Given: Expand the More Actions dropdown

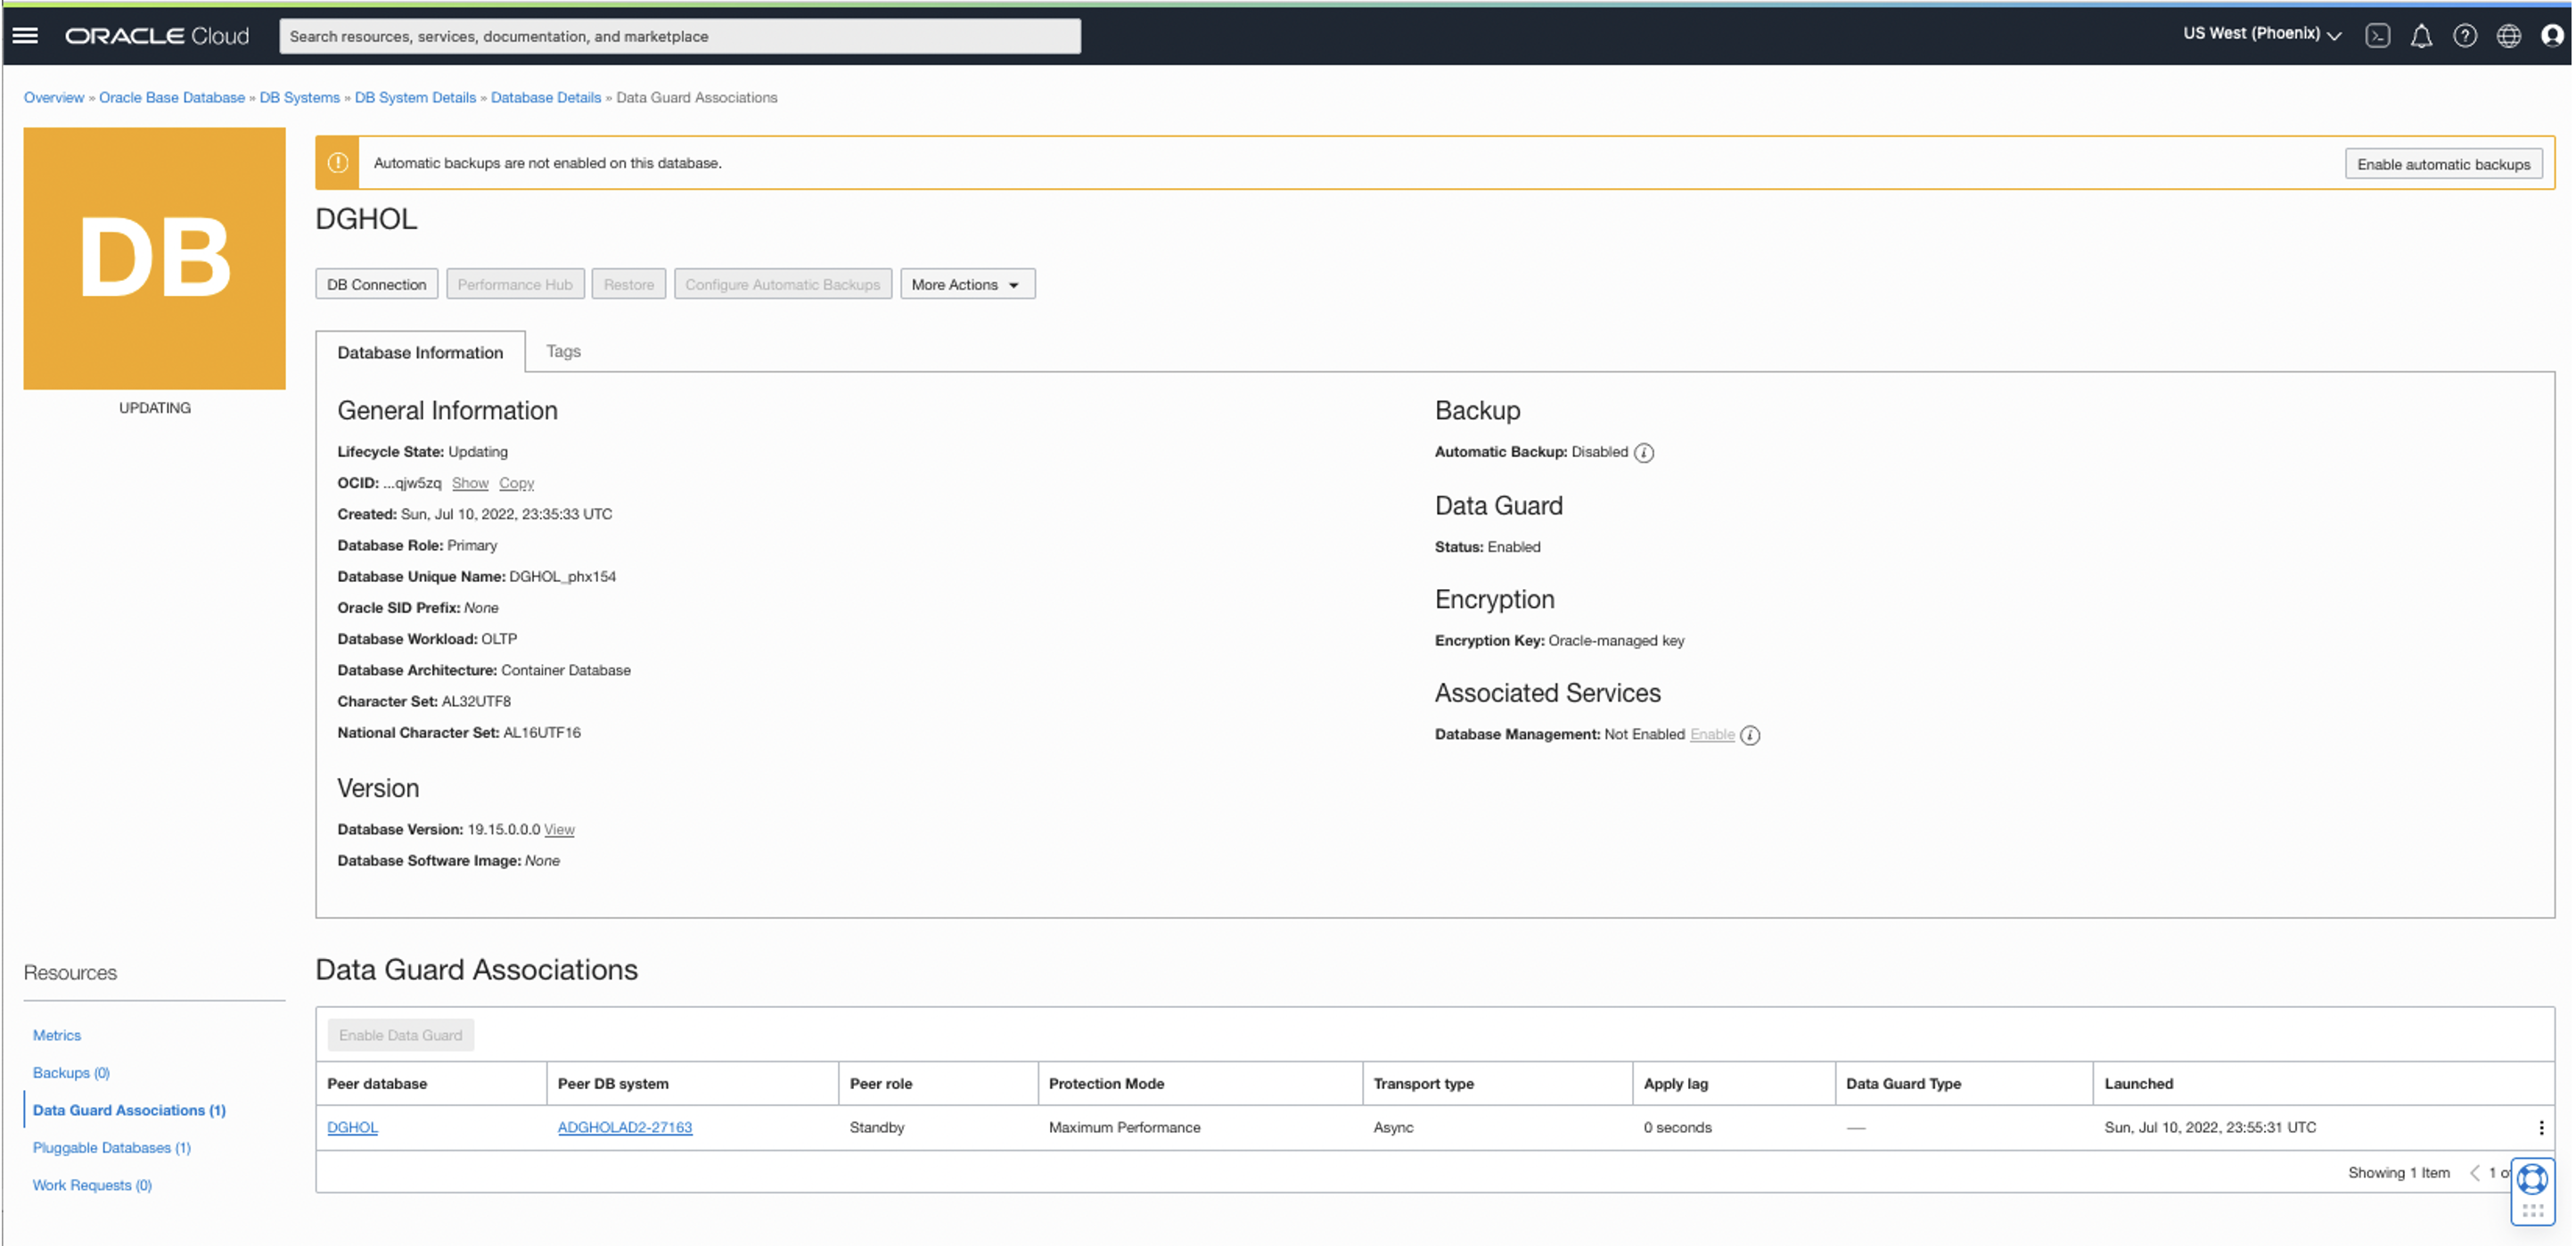Looking at the screenshot, I should pyautogui.click(x=966, y=285).
